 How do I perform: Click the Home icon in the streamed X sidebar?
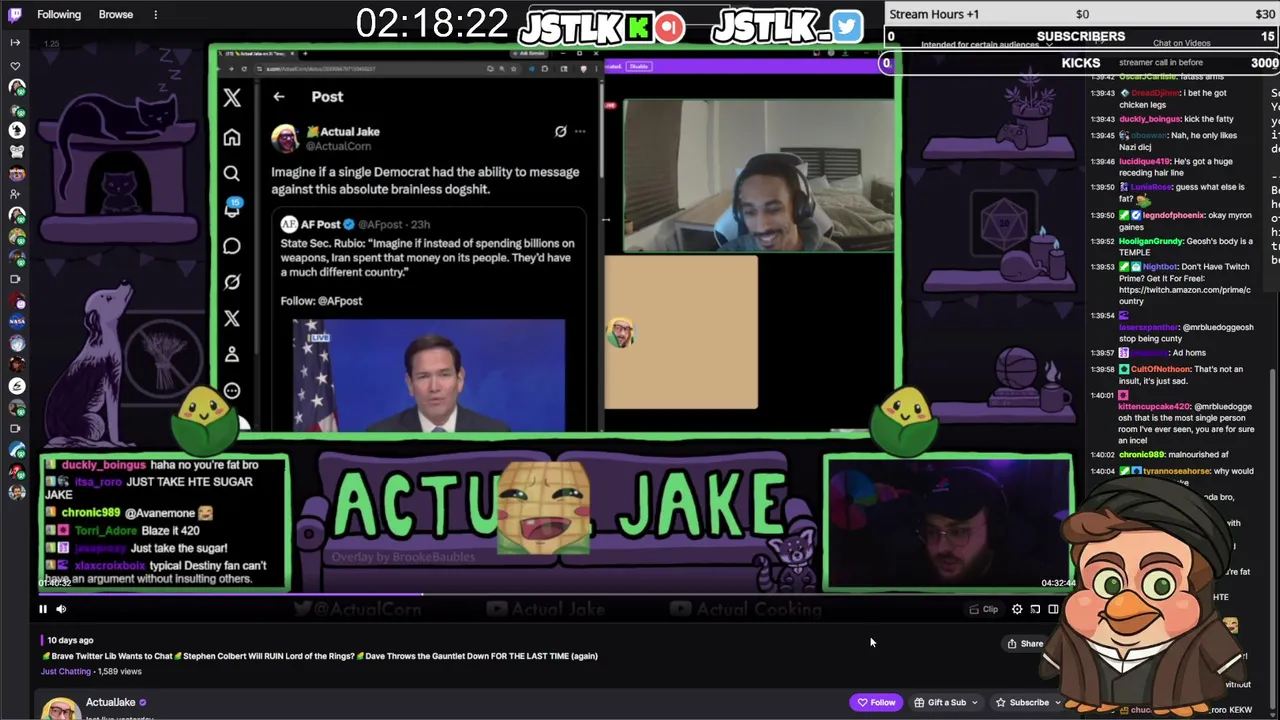click(x=232, y=137)
